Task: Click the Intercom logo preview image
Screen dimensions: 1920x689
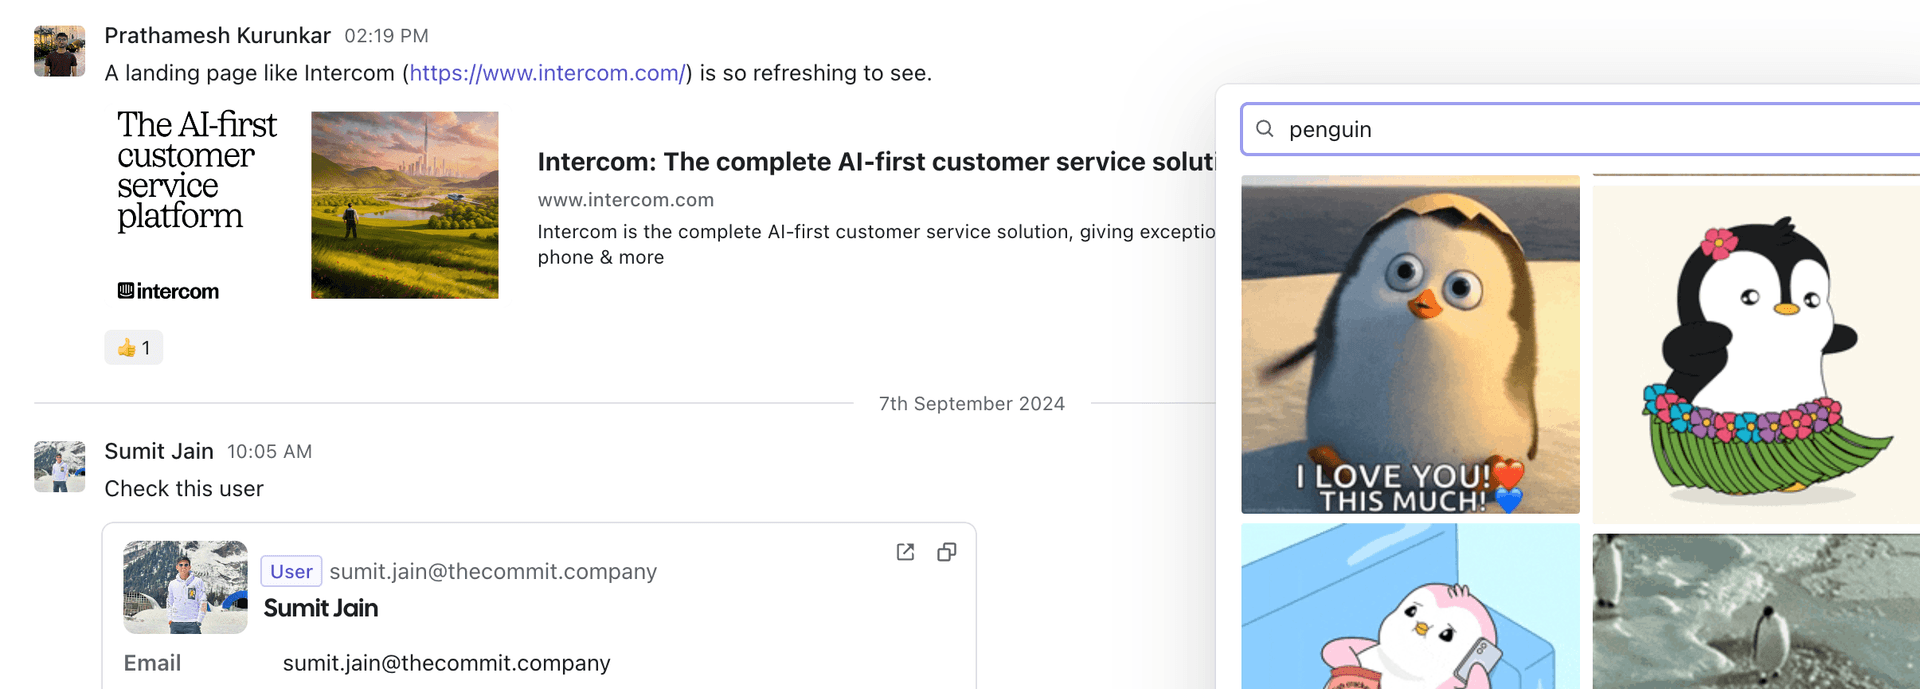Action: pos(197,205)
